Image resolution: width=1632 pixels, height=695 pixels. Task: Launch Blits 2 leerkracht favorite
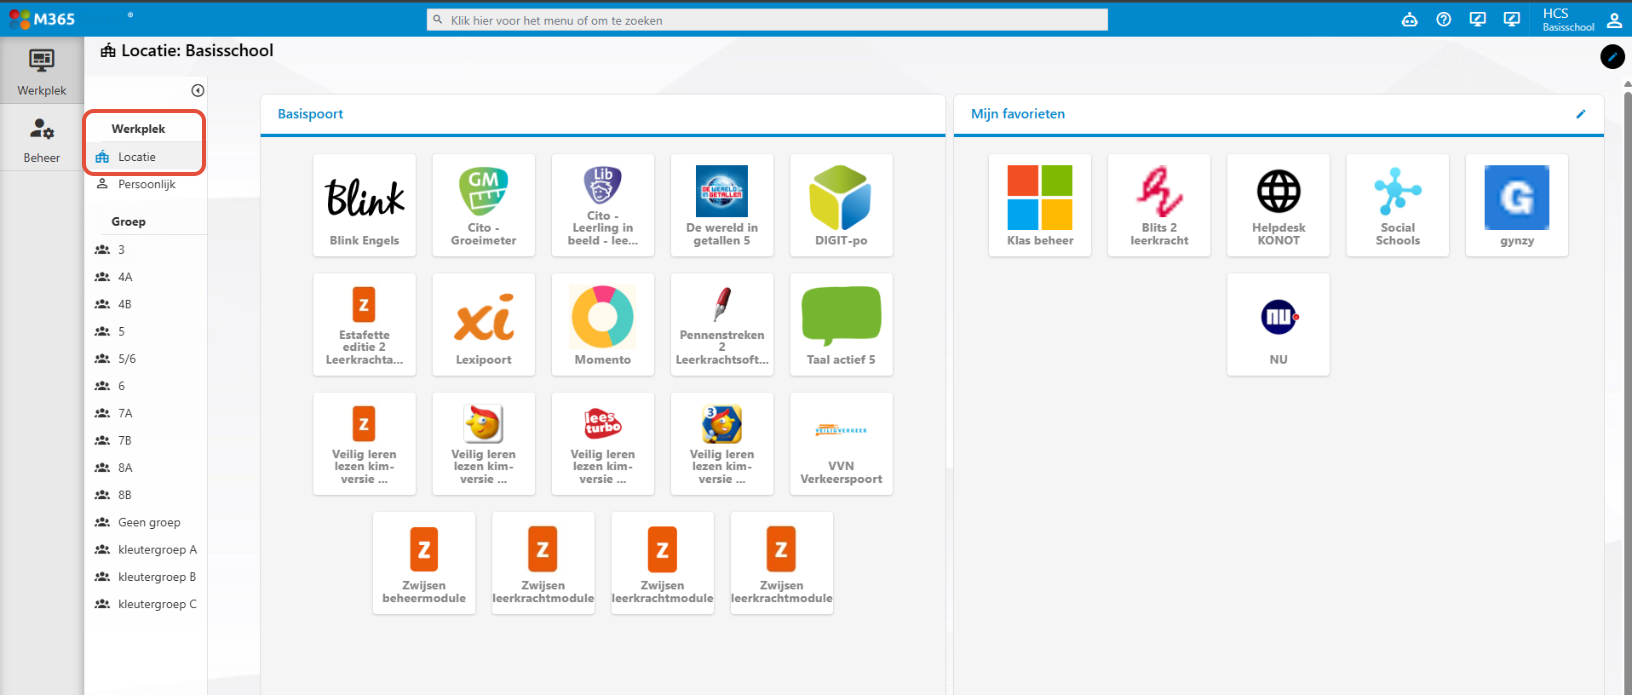pos(1159,205)
